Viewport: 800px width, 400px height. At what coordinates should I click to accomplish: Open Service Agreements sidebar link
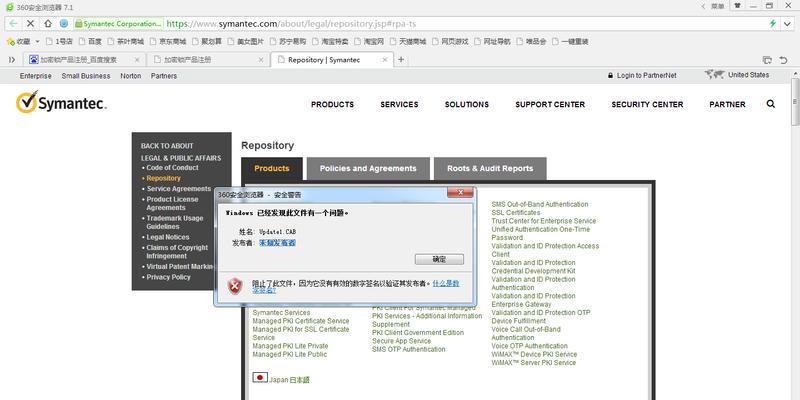tap(179, 188)
